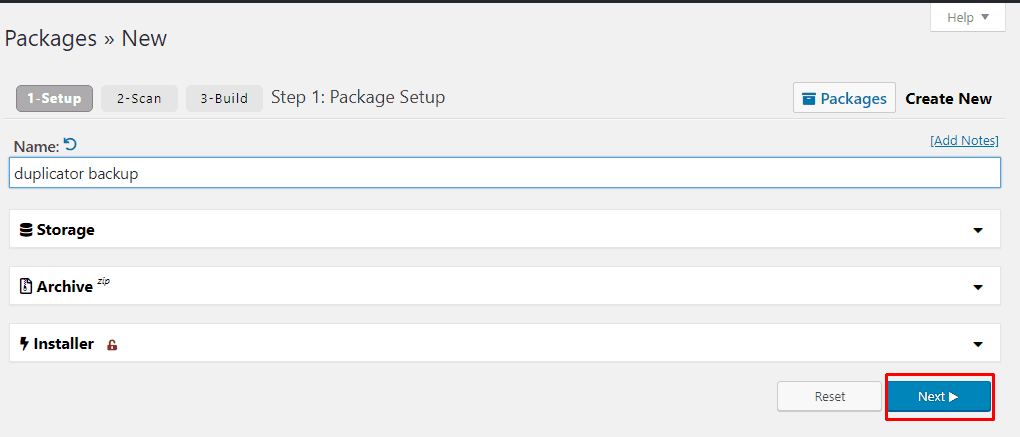Click the play triangle on Next button
The height and width of the screenshot is (437, 1020).
[954, 397]
